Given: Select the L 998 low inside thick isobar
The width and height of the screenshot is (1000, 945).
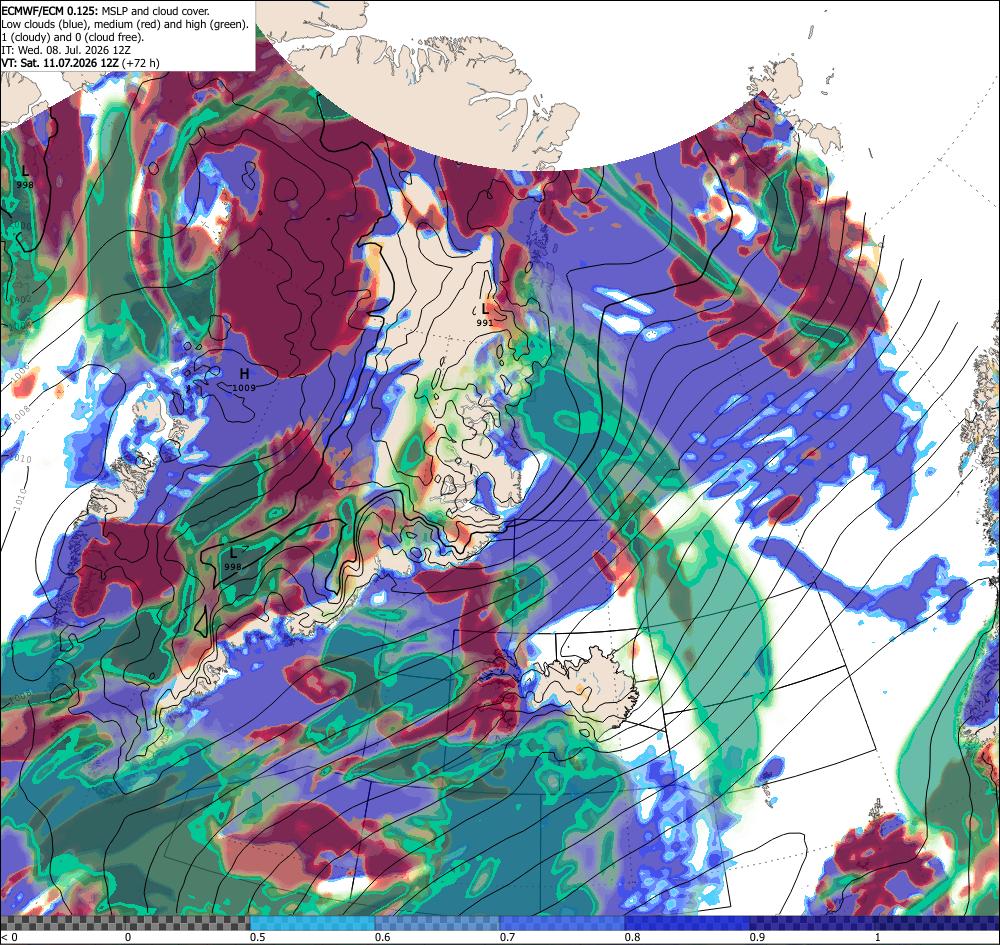Looking at the screenshot, I should [233, 559].
